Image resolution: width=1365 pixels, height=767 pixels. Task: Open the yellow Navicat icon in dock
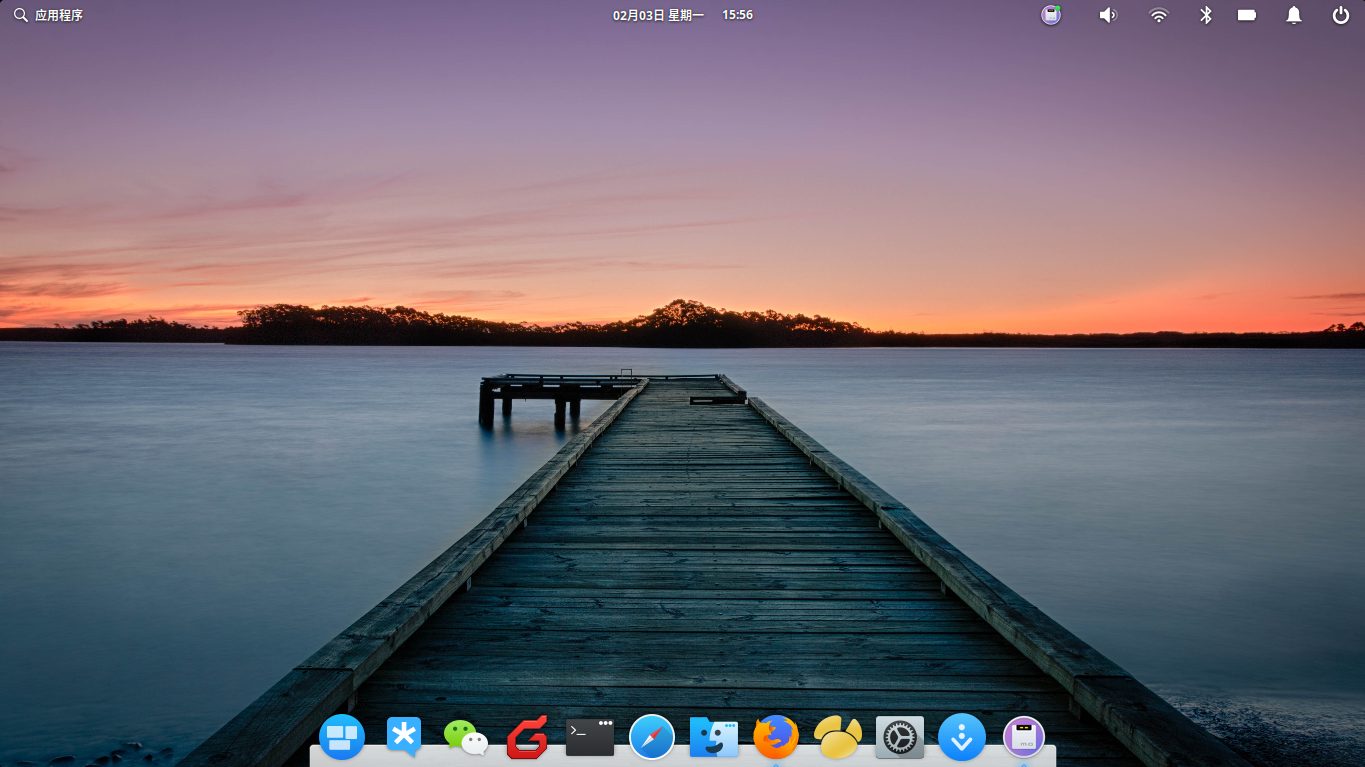pos(837,738)
